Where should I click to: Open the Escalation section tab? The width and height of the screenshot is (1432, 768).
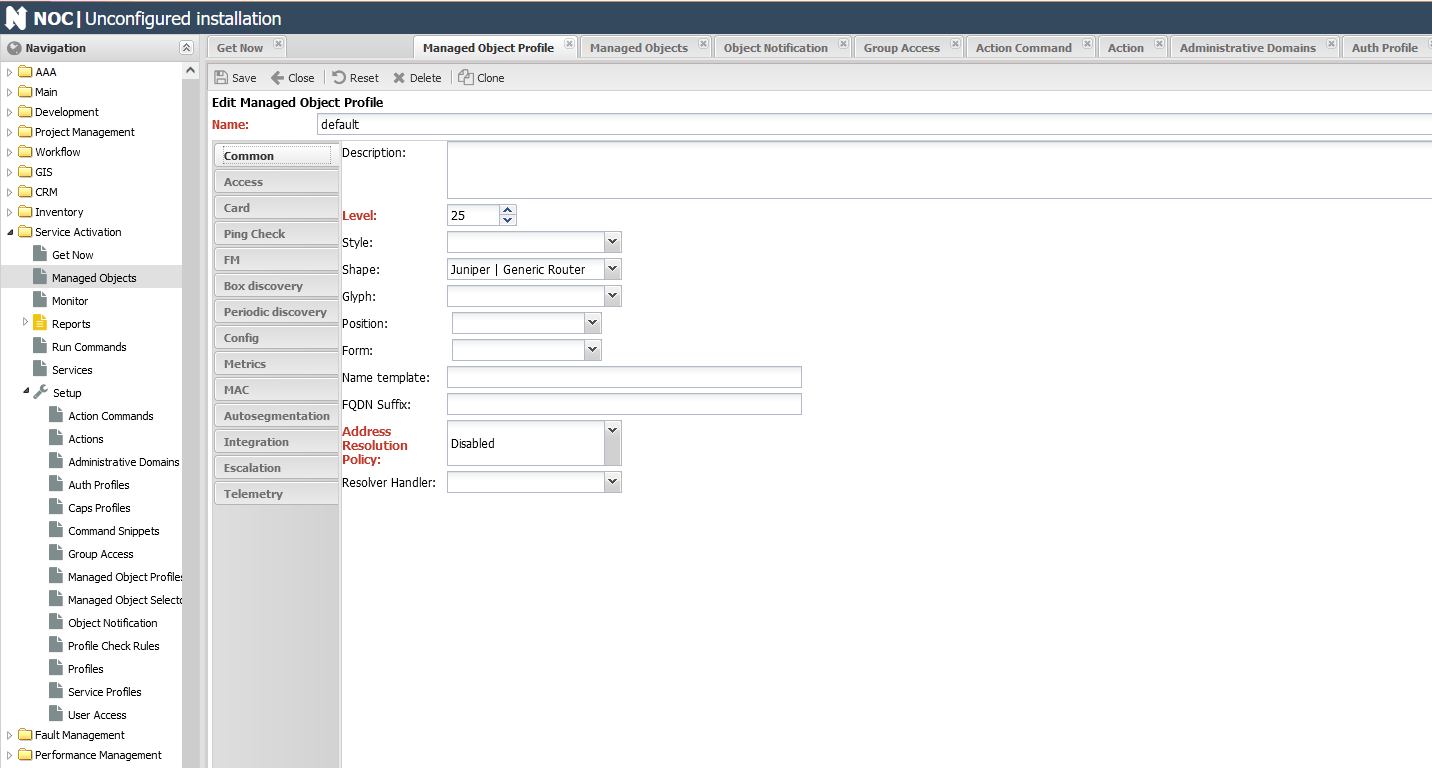pos(276,468)
